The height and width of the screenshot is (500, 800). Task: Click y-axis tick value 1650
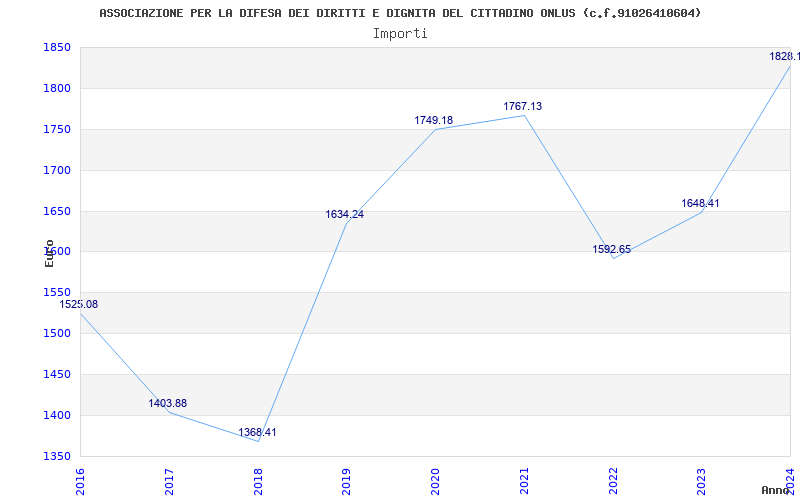(57, 211)
